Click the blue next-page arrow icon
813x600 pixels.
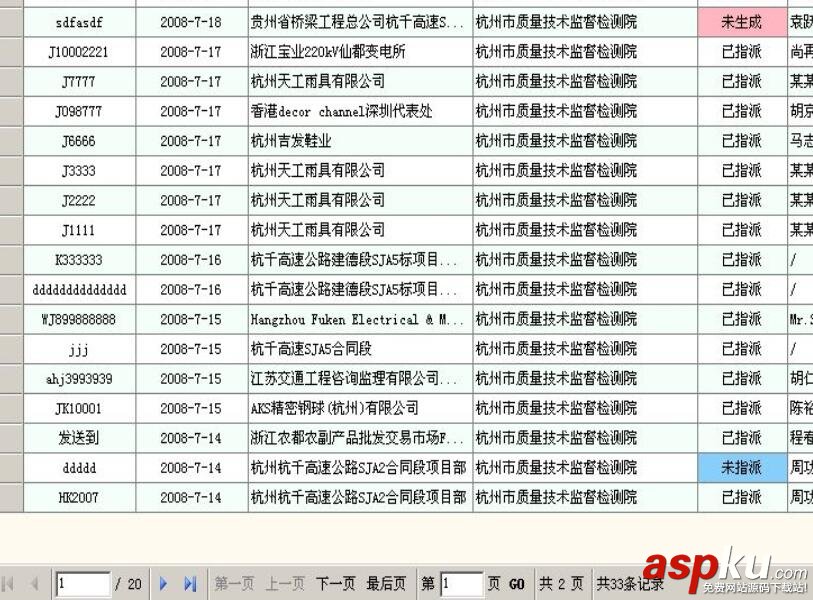[165, 583]
